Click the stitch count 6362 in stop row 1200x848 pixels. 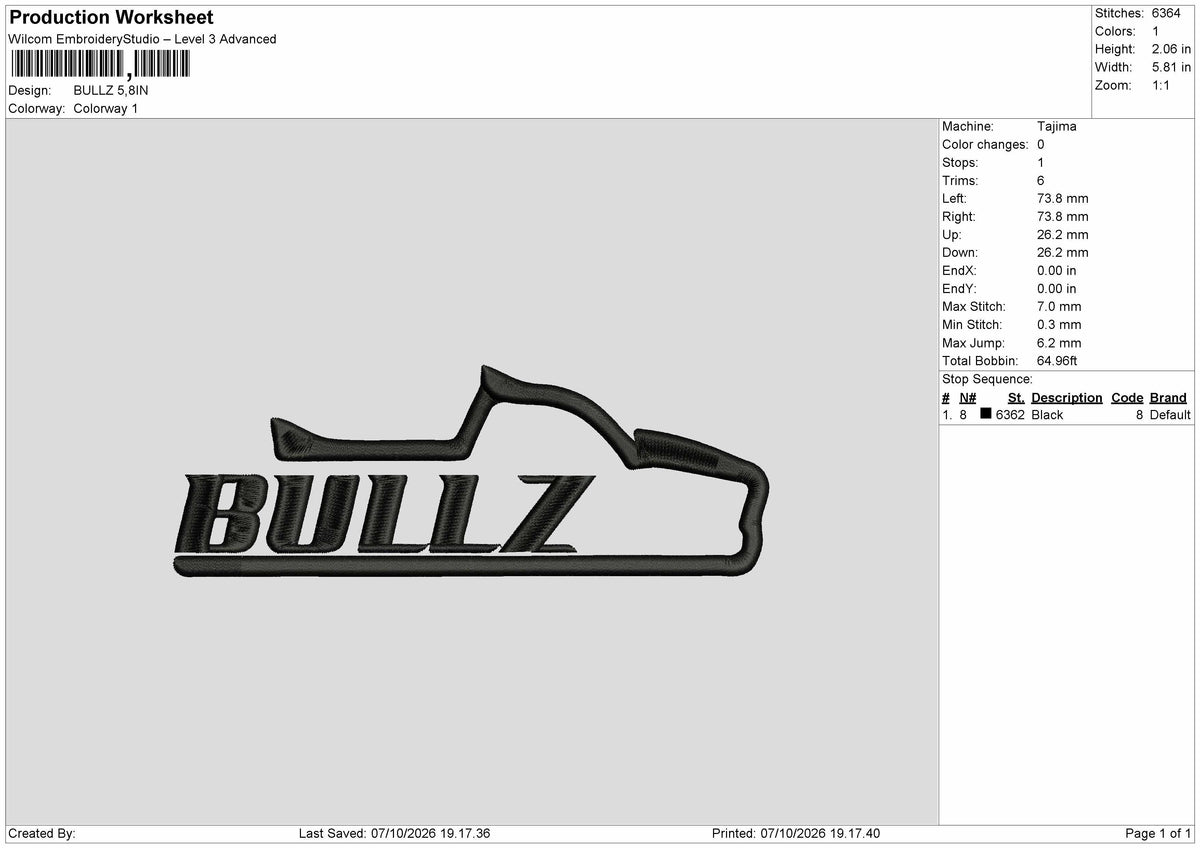pos(1010,415)
